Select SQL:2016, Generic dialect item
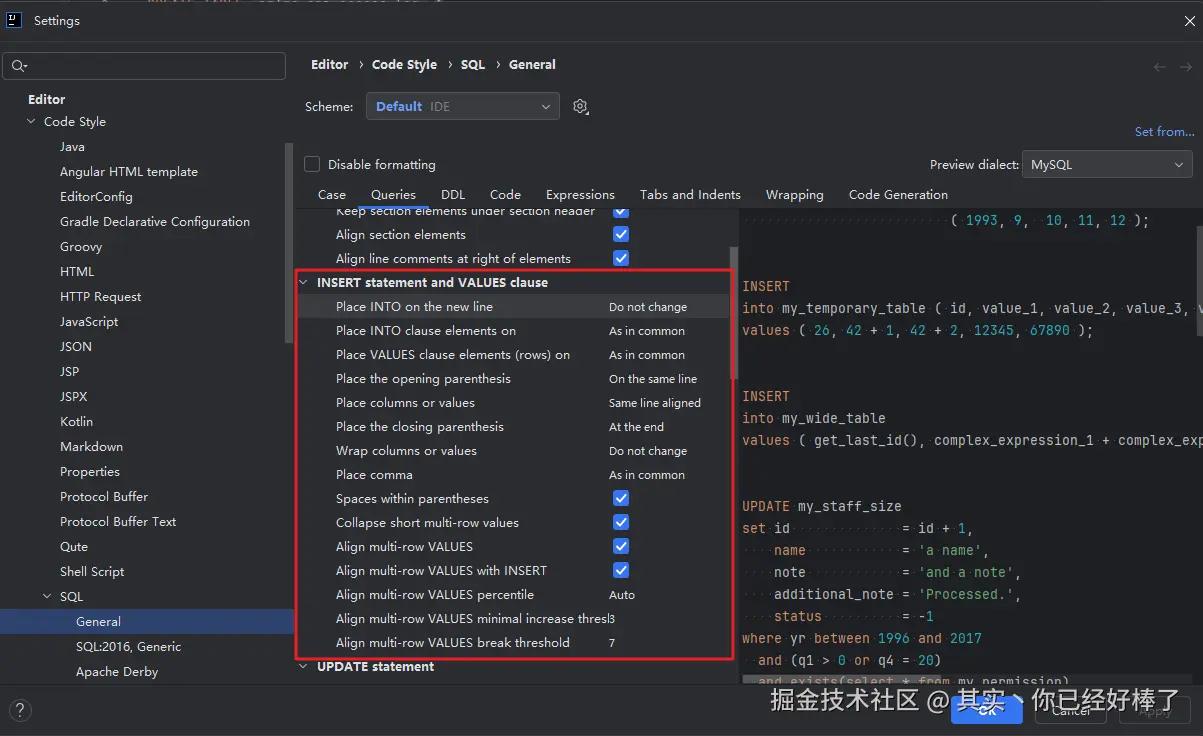Screen dimensions: 1203x736 128,647
